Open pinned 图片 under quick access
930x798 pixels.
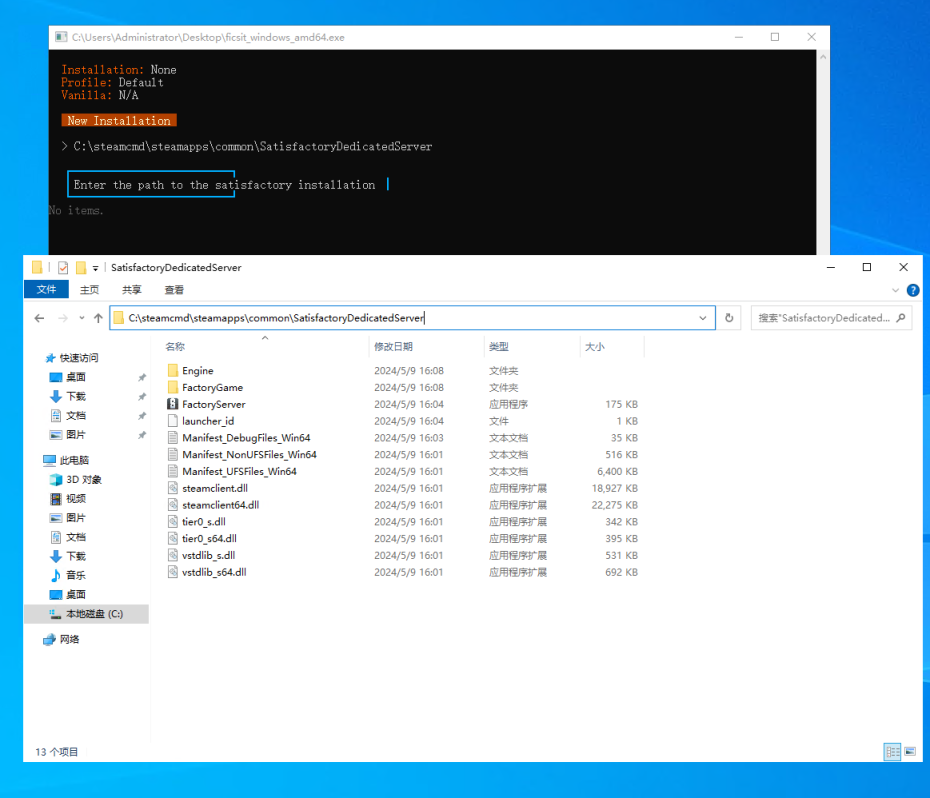75,435
